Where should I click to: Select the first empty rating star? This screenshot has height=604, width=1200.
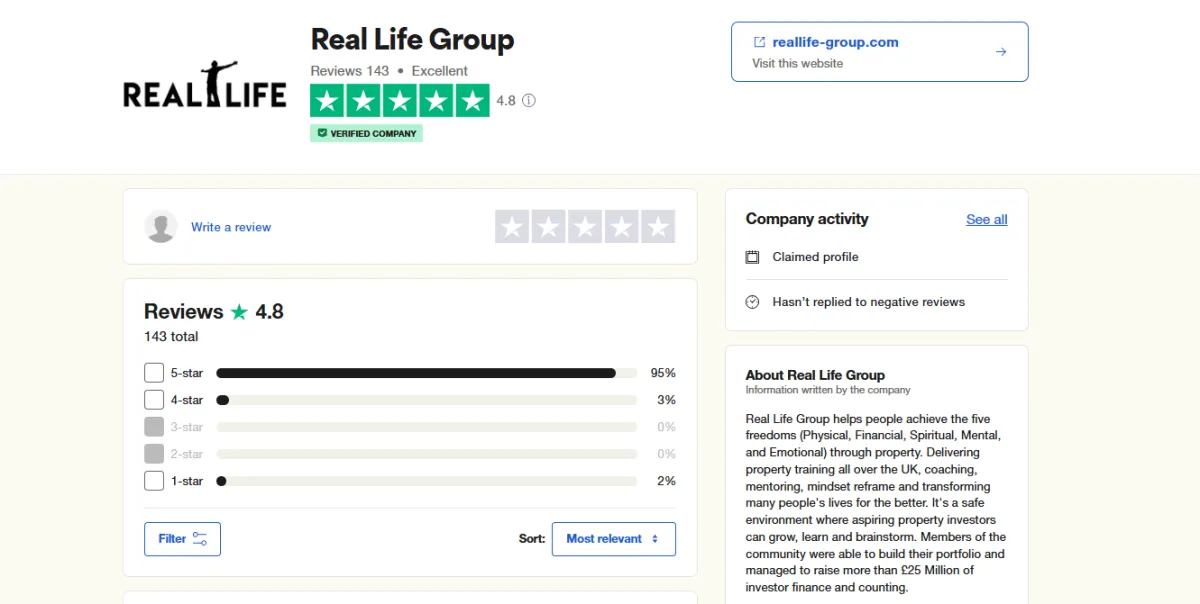pyautogui.click(x=512, y=227)
